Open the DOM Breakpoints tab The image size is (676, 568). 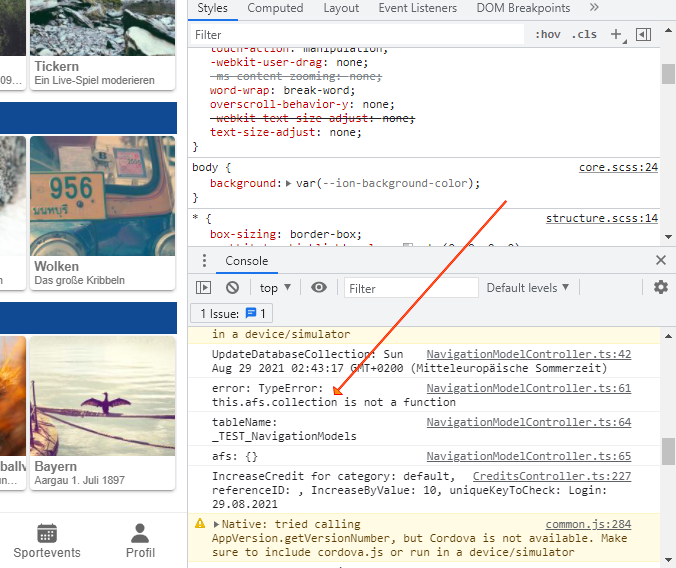pos(523,8)
